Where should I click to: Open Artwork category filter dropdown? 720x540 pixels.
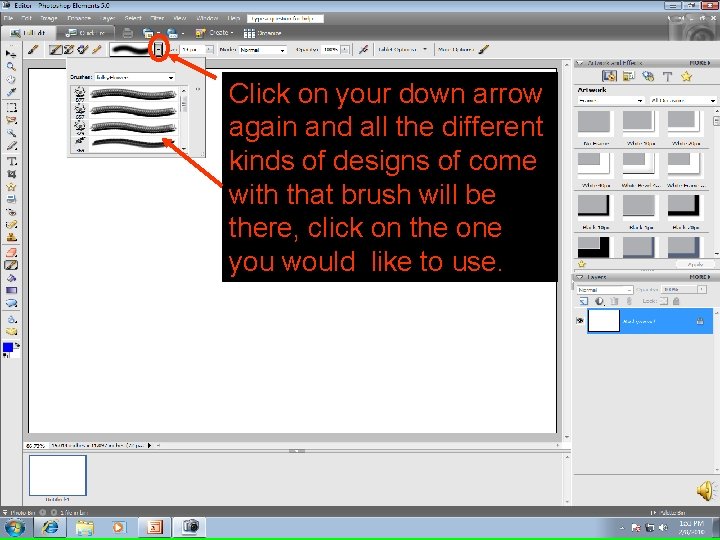point(683,100)
